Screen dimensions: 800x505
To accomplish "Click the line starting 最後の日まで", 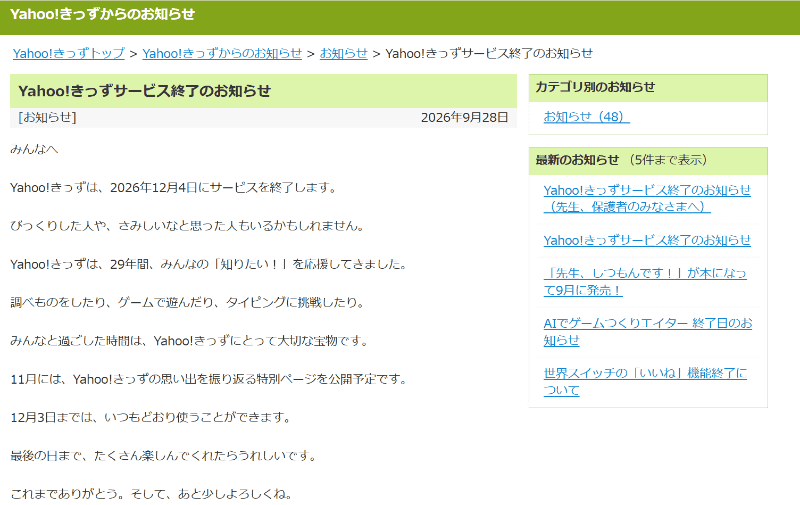I will pos(163,456).
